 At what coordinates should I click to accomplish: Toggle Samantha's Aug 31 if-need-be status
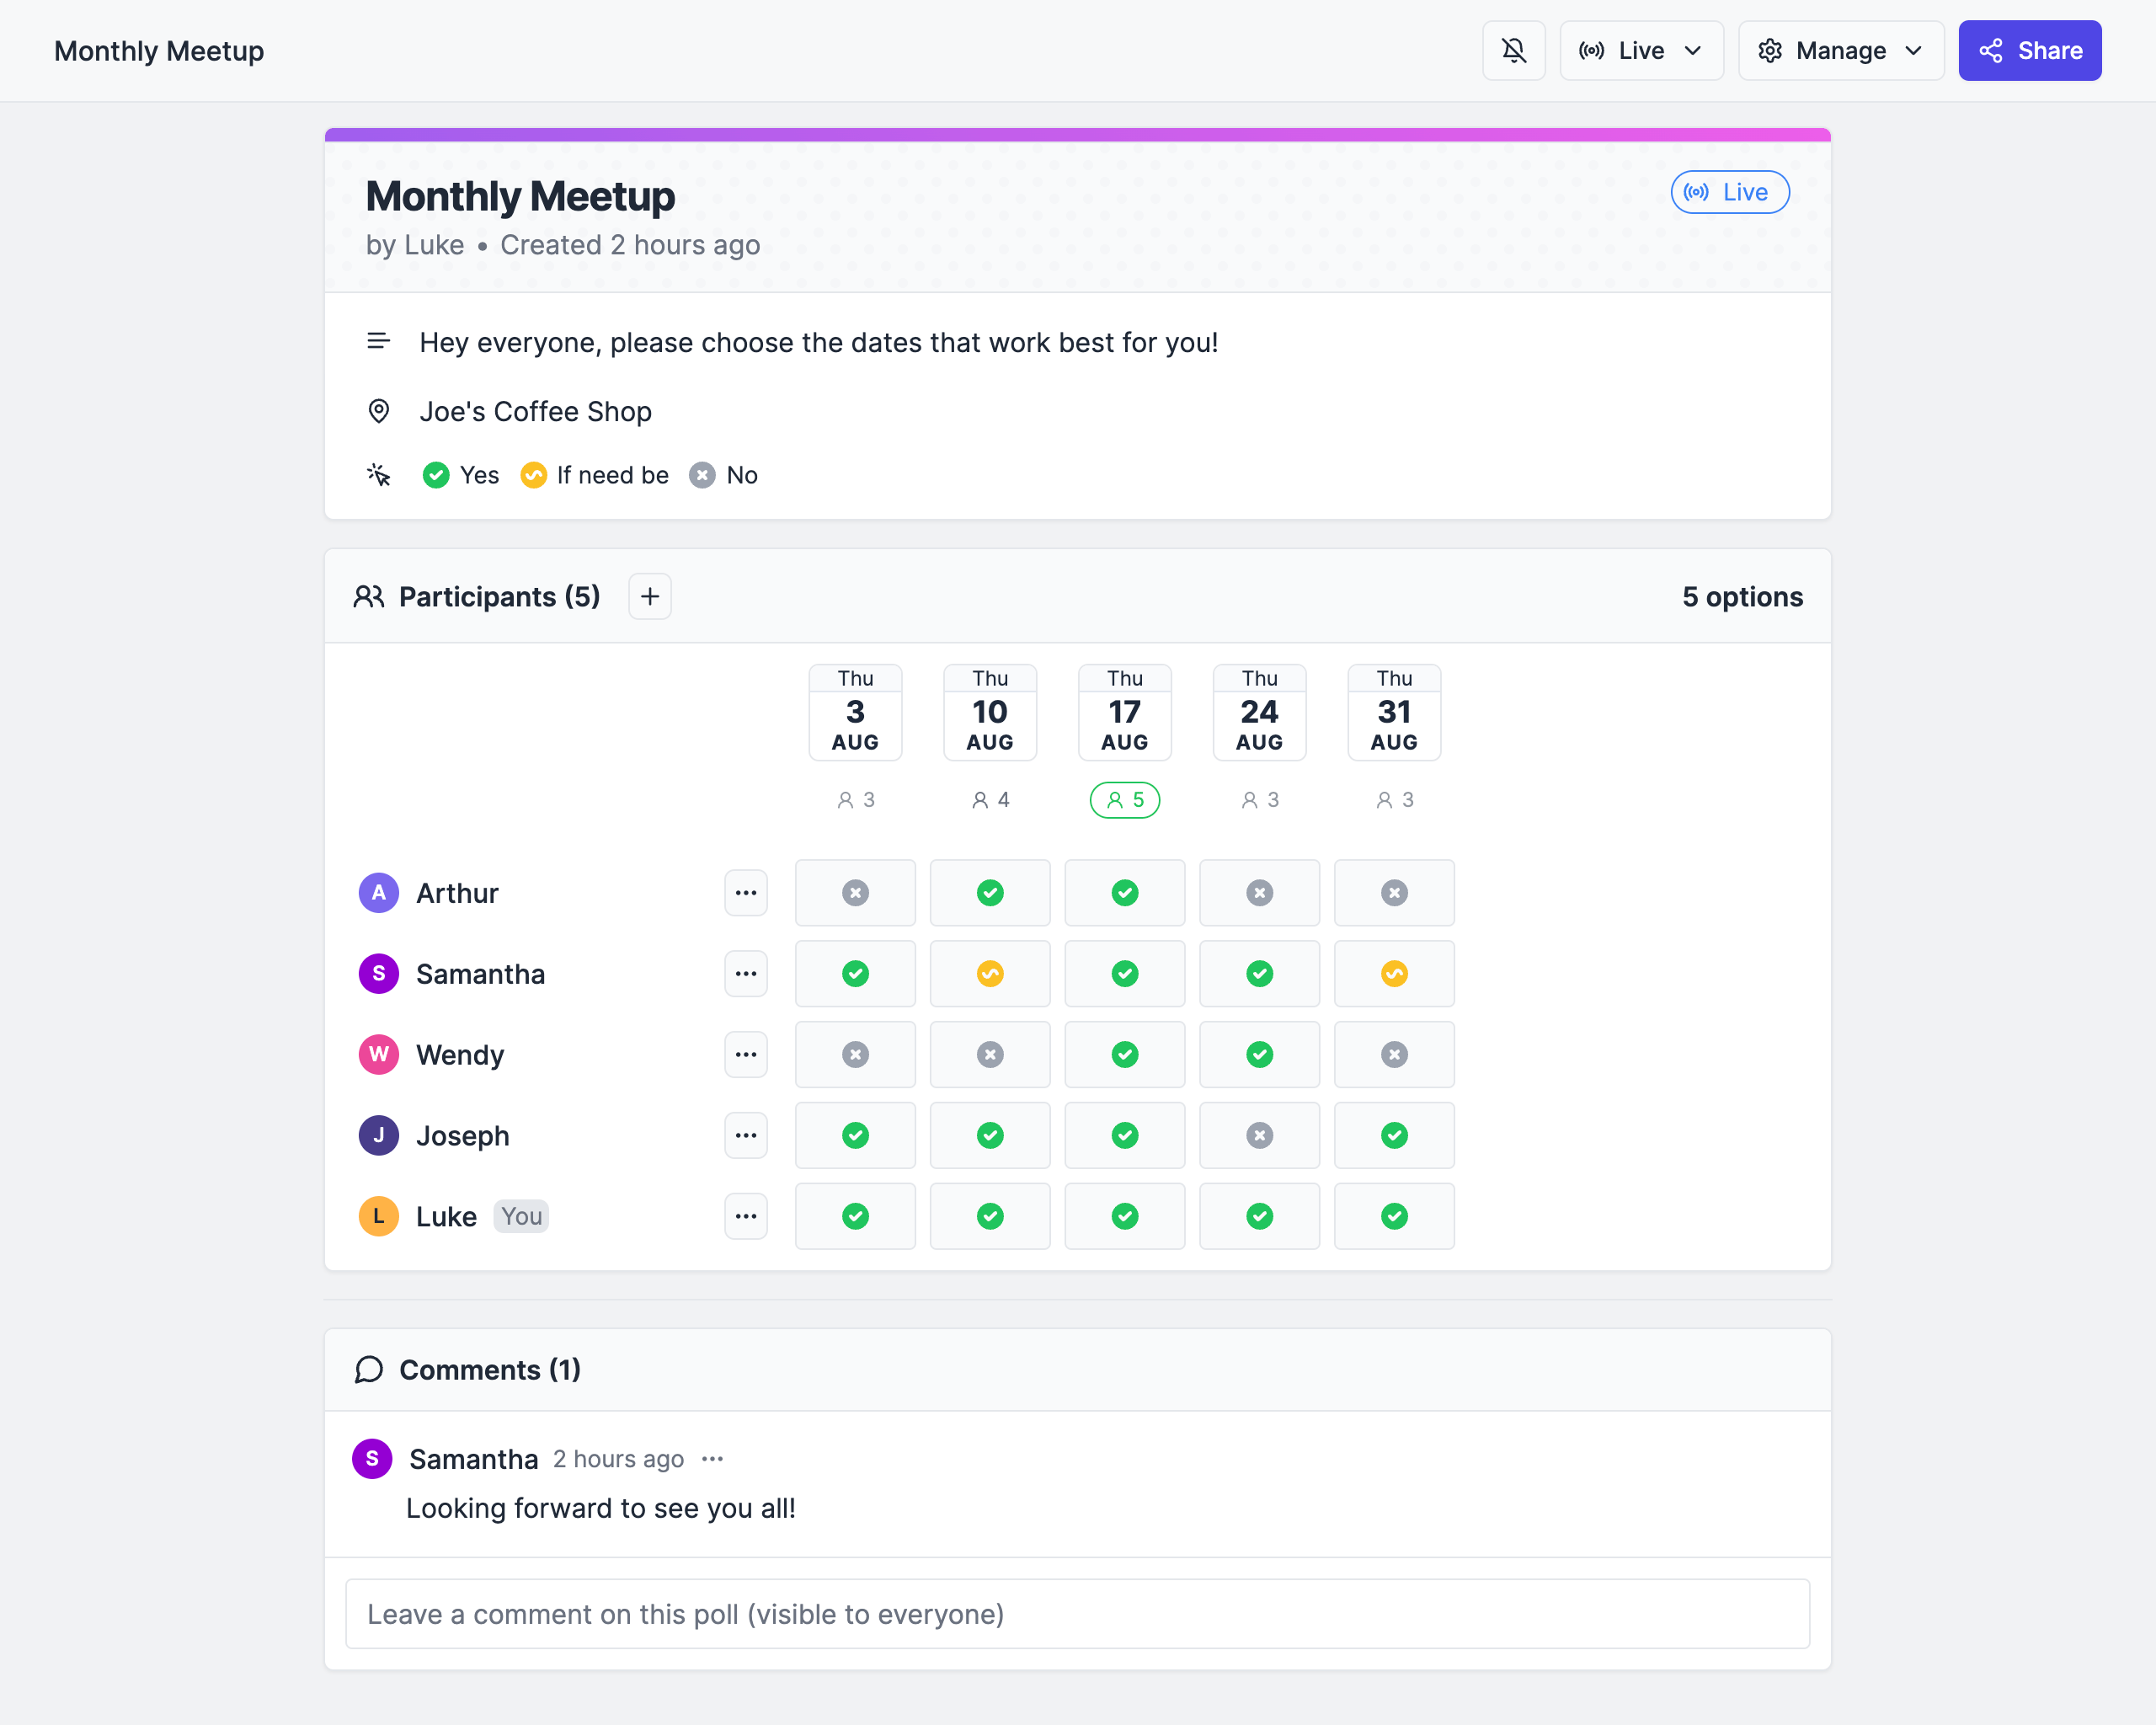coord(1394,974)
